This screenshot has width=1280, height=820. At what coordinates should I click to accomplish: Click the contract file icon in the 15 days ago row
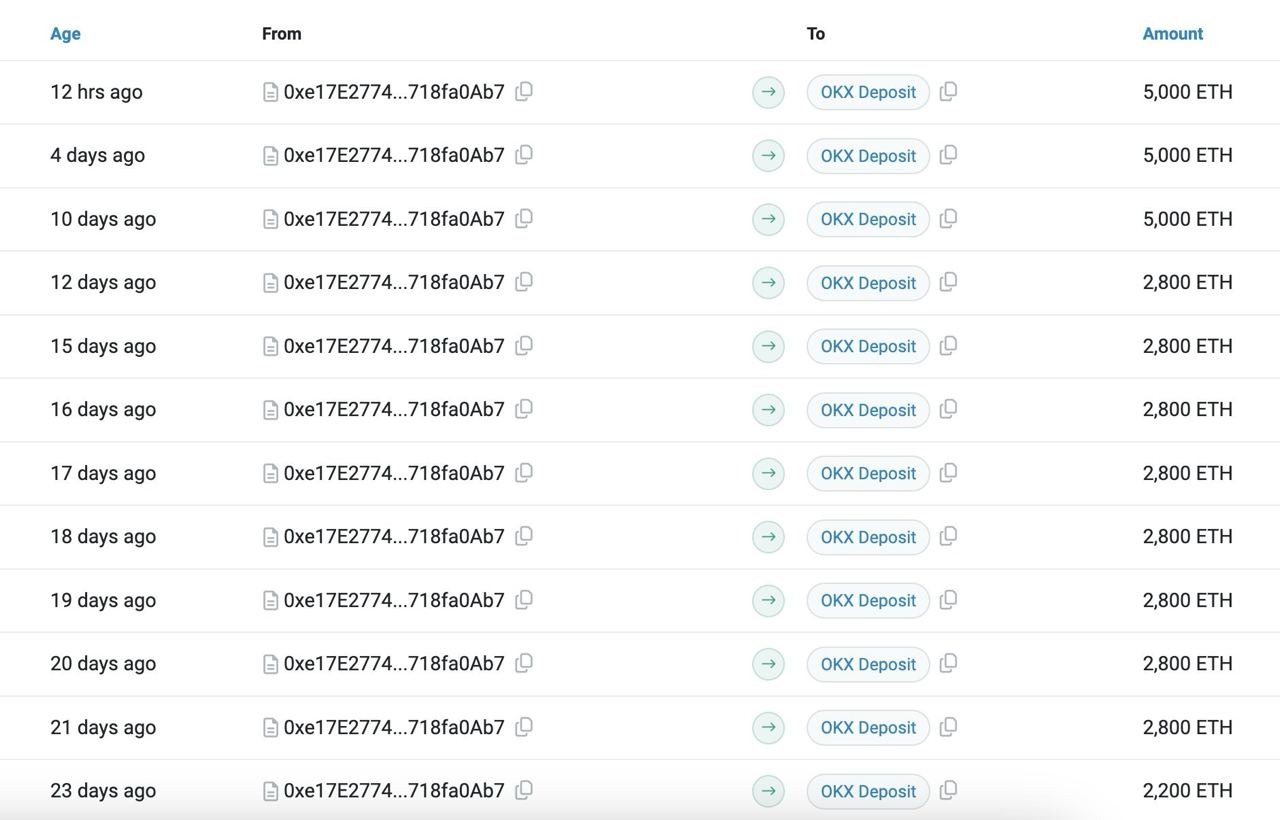[x=270, y=346]
